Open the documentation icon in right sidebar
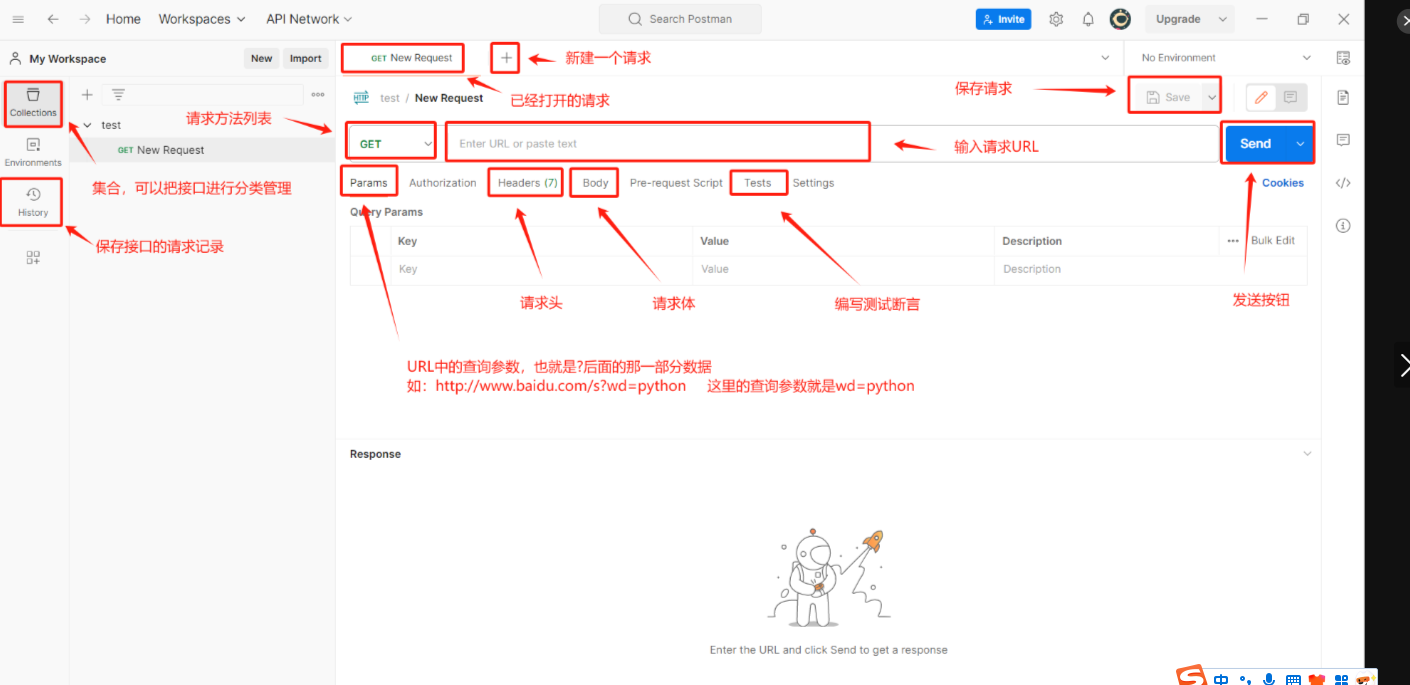Image resolution: width=1410 pixels, height=685 pixels. coord(1343,97)
